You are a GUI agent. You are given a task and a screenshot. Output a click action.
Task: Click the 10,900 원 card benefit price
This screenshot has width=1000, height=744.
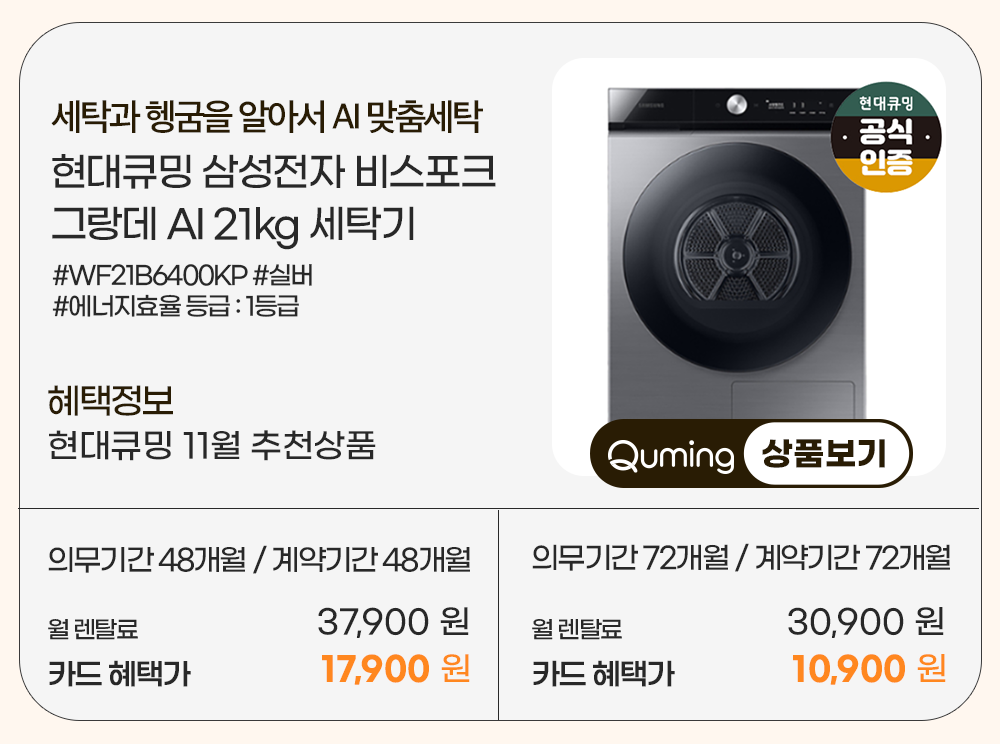pyautogui.click(x=869, y=669)
